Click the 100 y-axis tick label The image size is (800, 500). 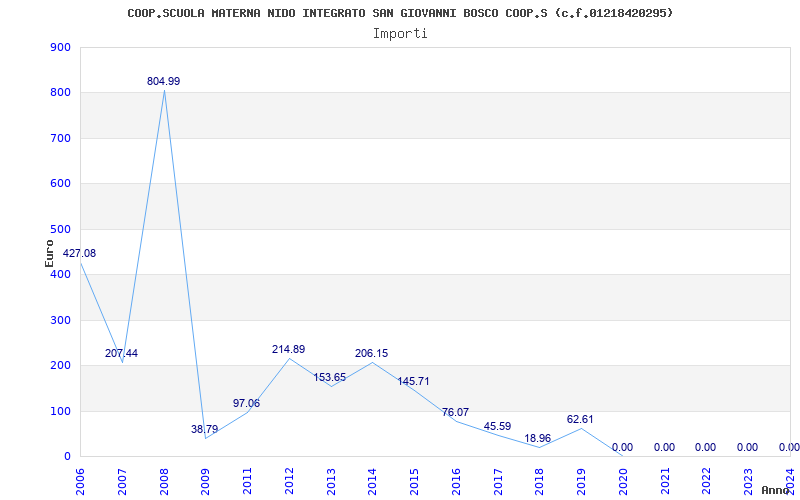click(x=61, y=411)
